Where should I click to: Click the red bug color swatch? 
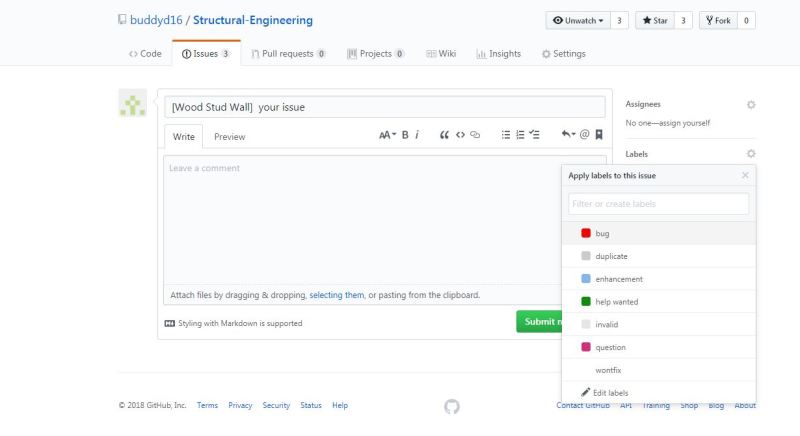click(586, 233)
